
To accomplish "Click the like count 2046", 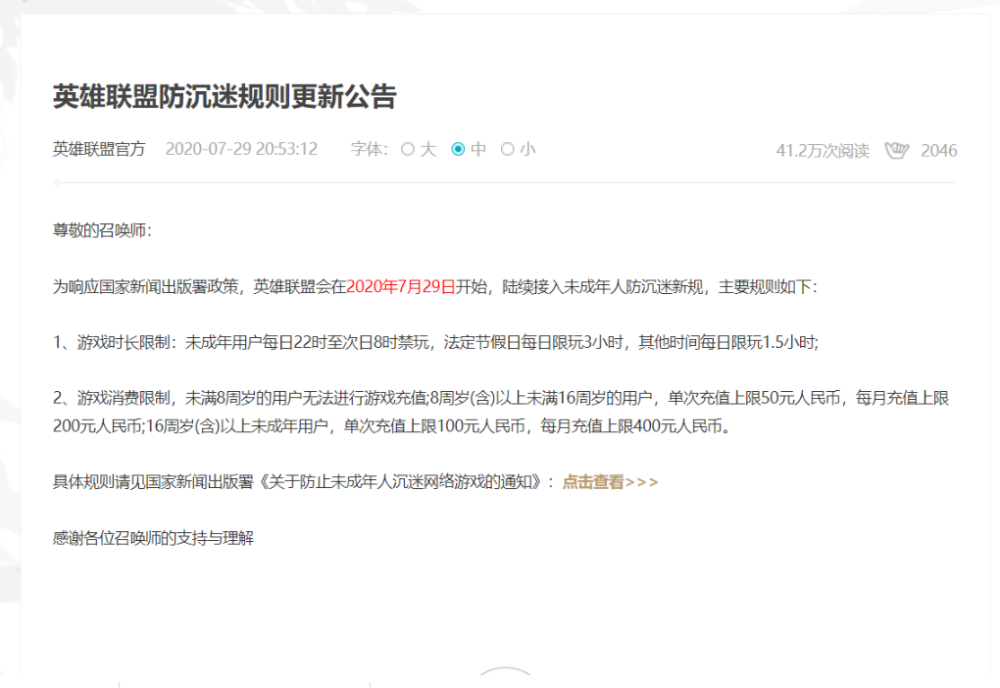I will click(x=939, y=150).
